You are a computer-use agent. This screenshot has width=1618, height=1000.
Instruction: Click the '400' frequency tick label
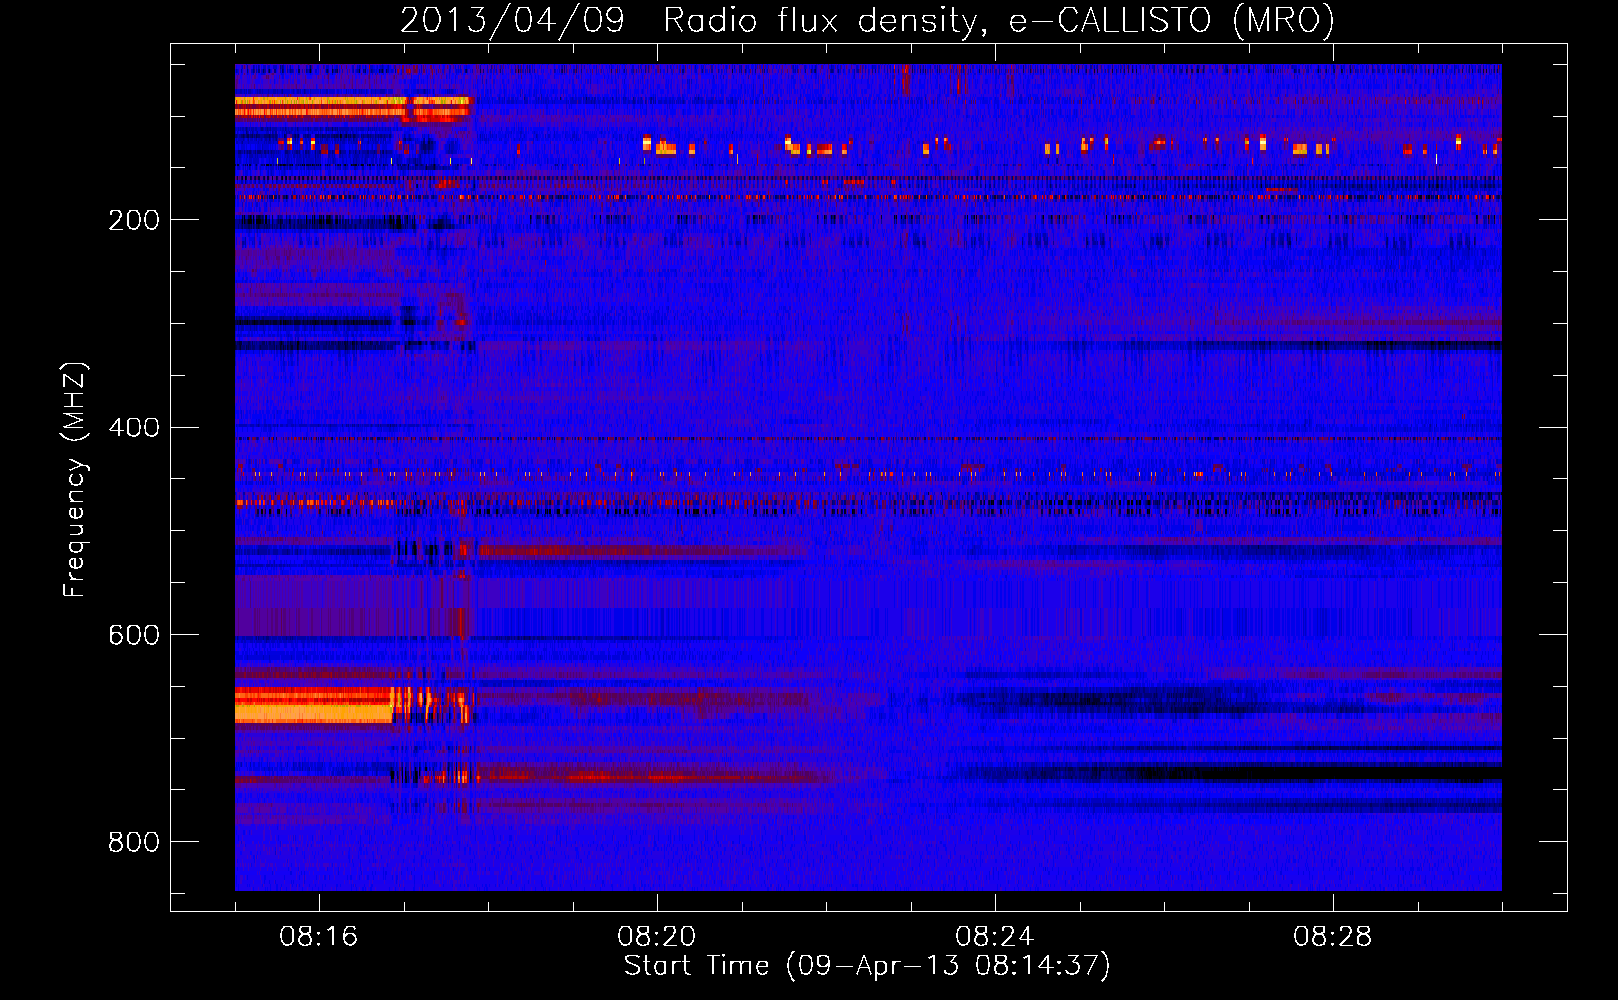134,428
